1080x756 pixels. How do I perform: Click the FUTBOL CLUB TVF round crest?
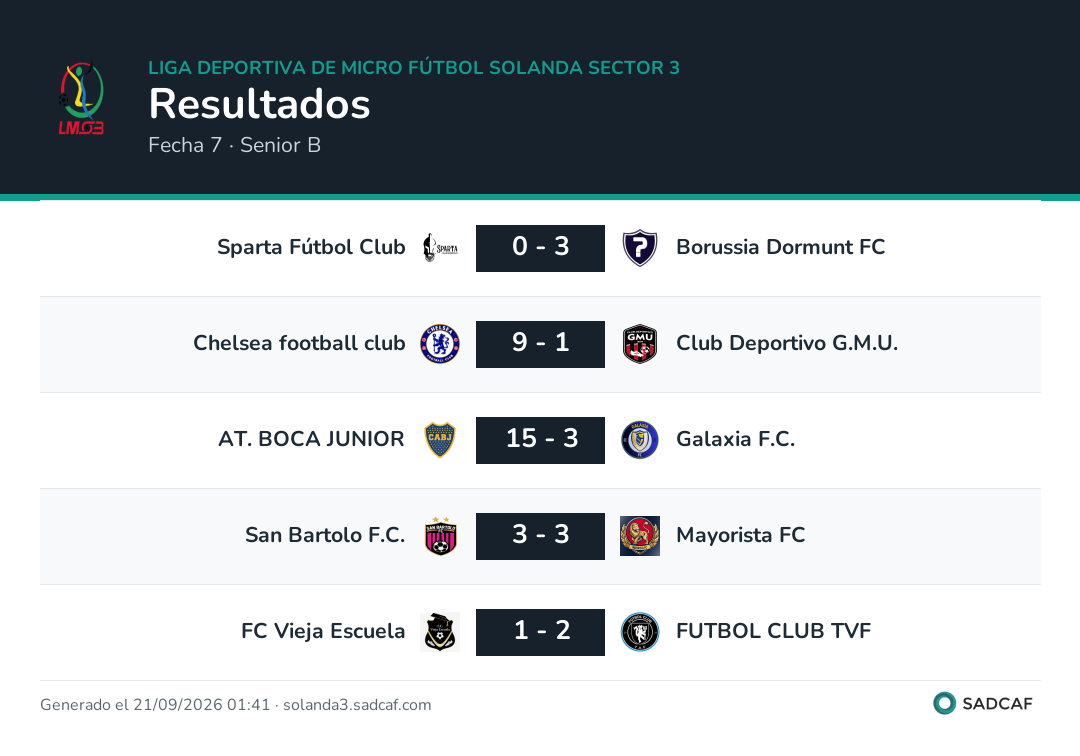click(640, 632)
